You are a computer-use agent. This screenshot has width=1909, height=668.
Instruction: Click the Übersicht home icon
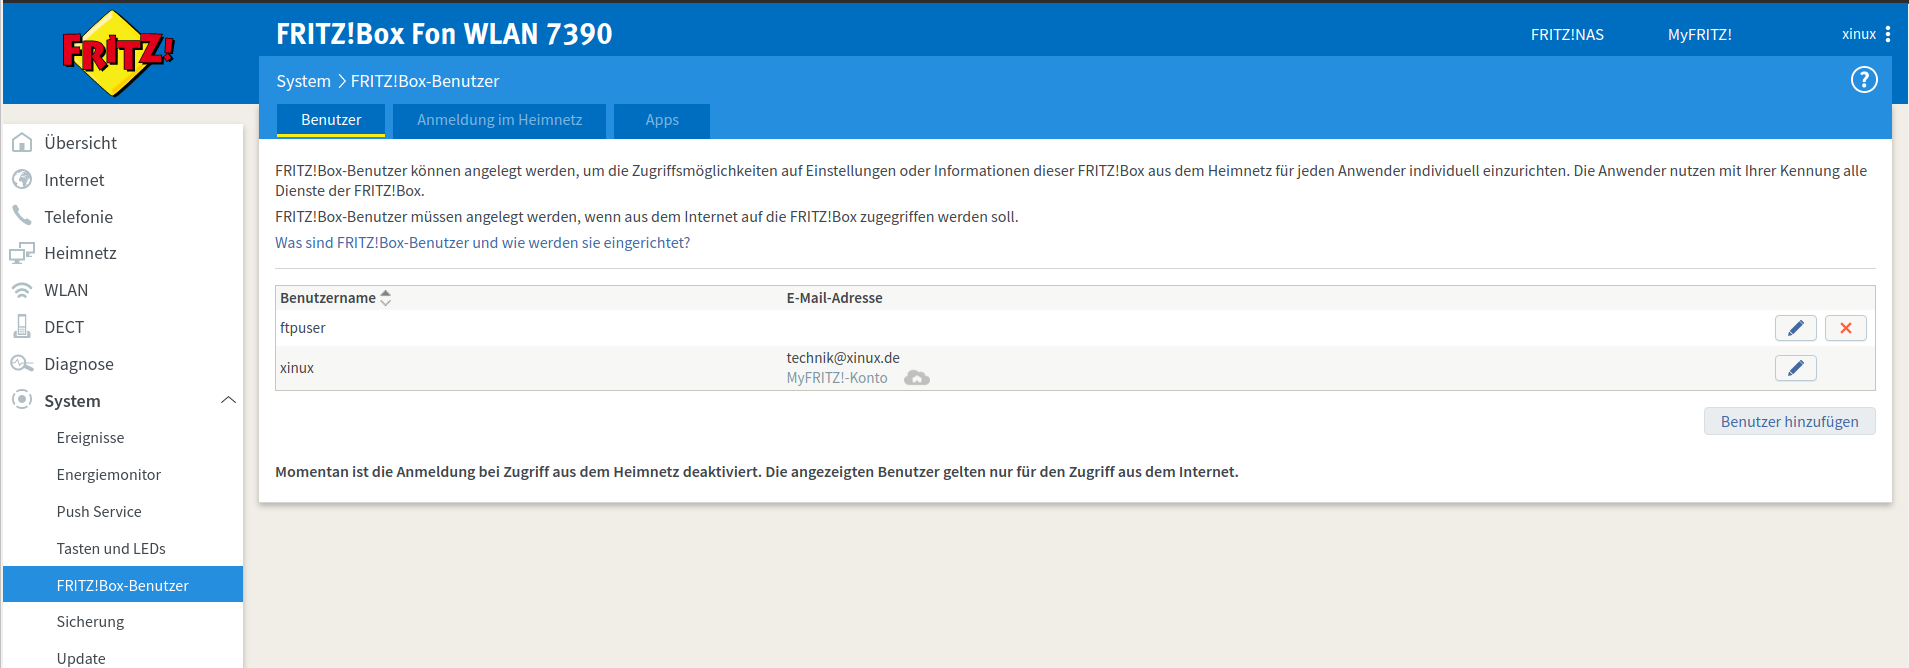[x=22, y=143]
